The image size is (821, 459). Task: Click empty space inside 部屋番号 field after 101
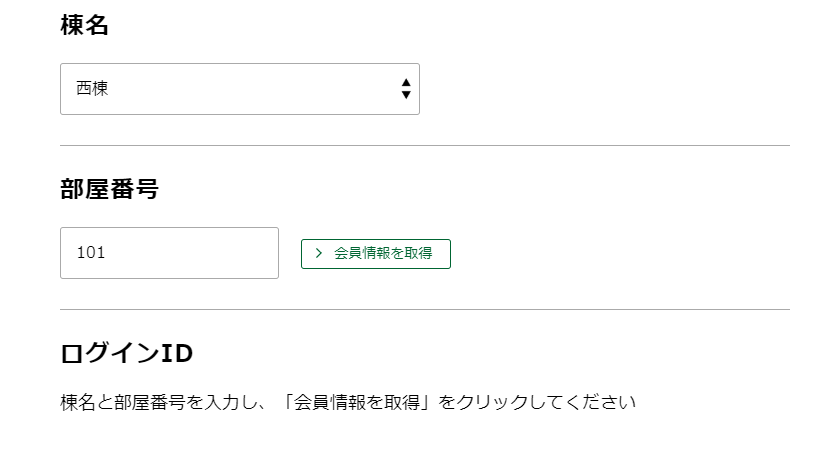(200, 253)
